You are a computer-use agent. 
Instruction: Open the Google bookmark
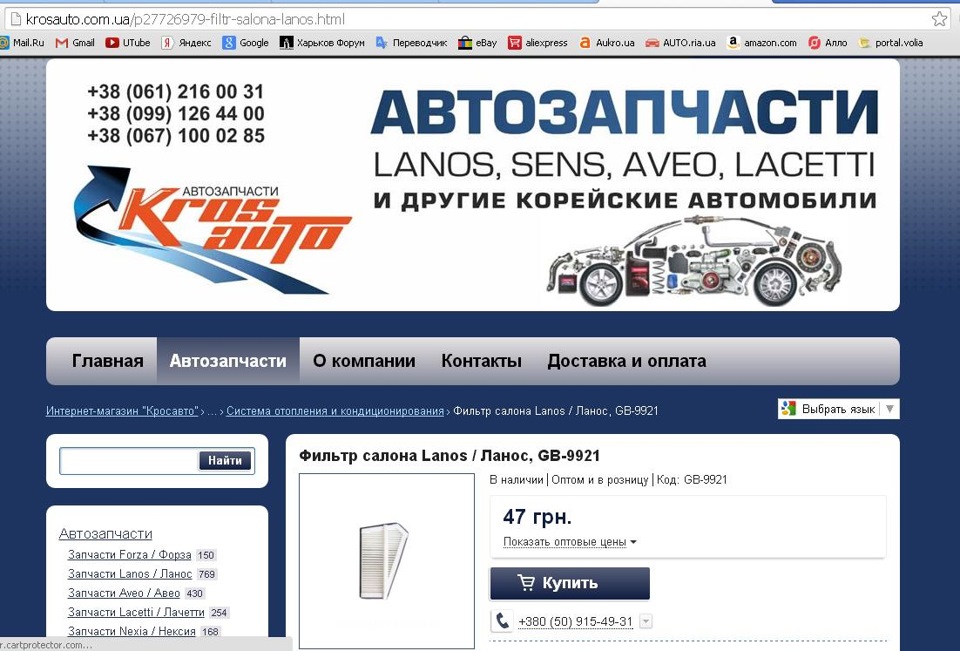point(246,43)
